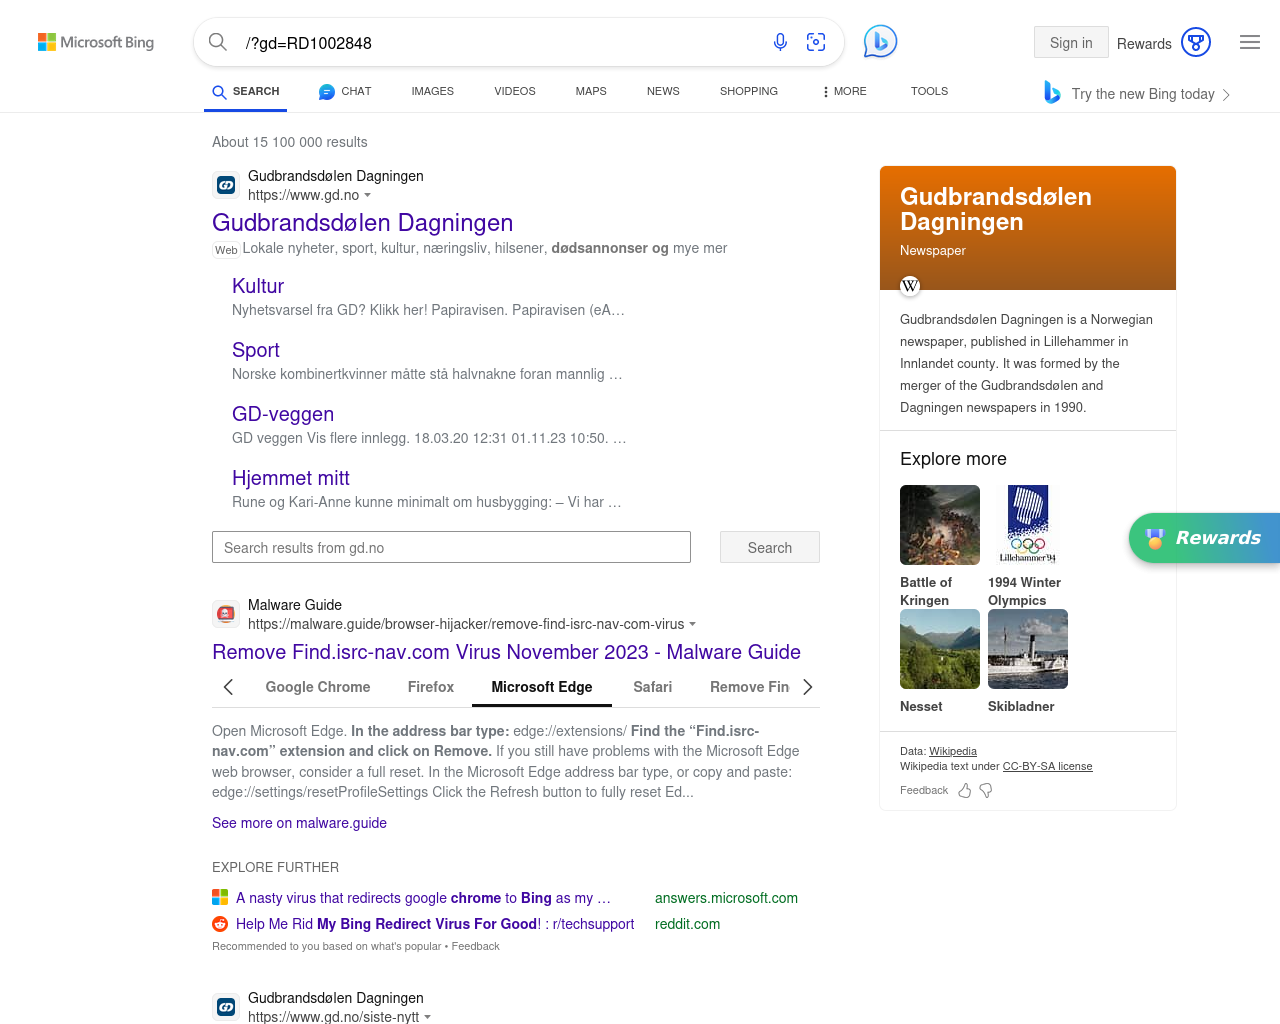Click the 'Remove Fin' tab label

click(749, 687)
